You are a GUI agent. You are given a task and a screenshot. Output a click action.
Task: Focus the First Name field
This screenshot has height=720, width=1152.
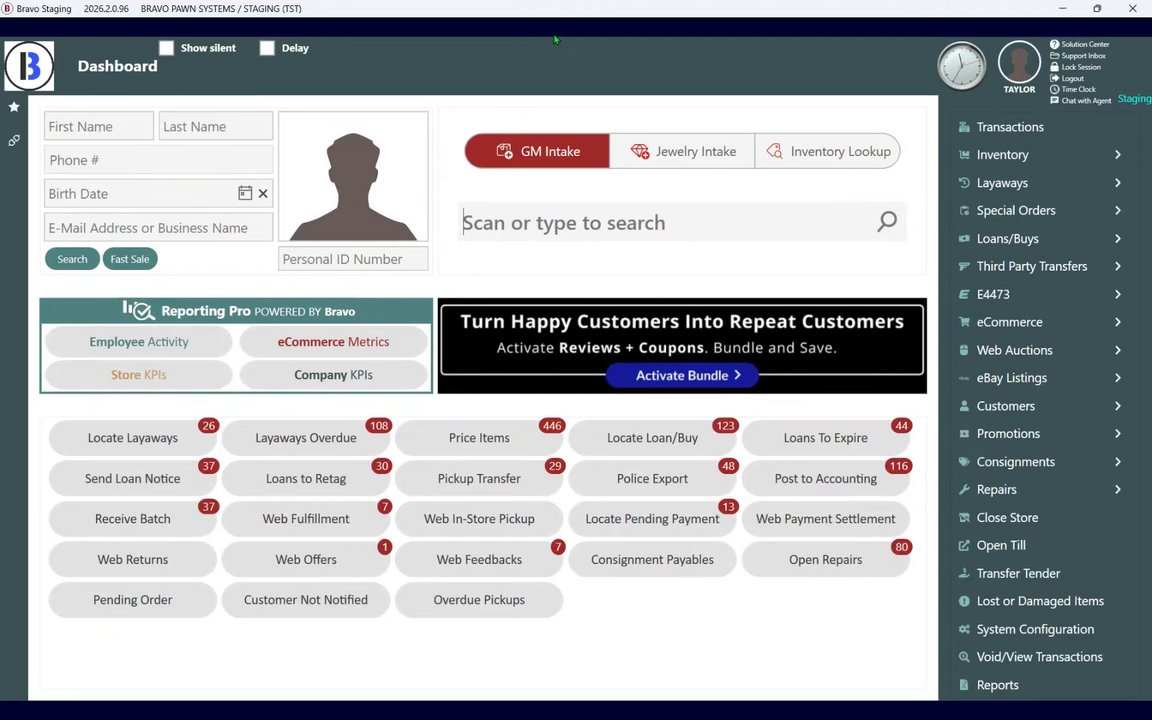point(99,126)
